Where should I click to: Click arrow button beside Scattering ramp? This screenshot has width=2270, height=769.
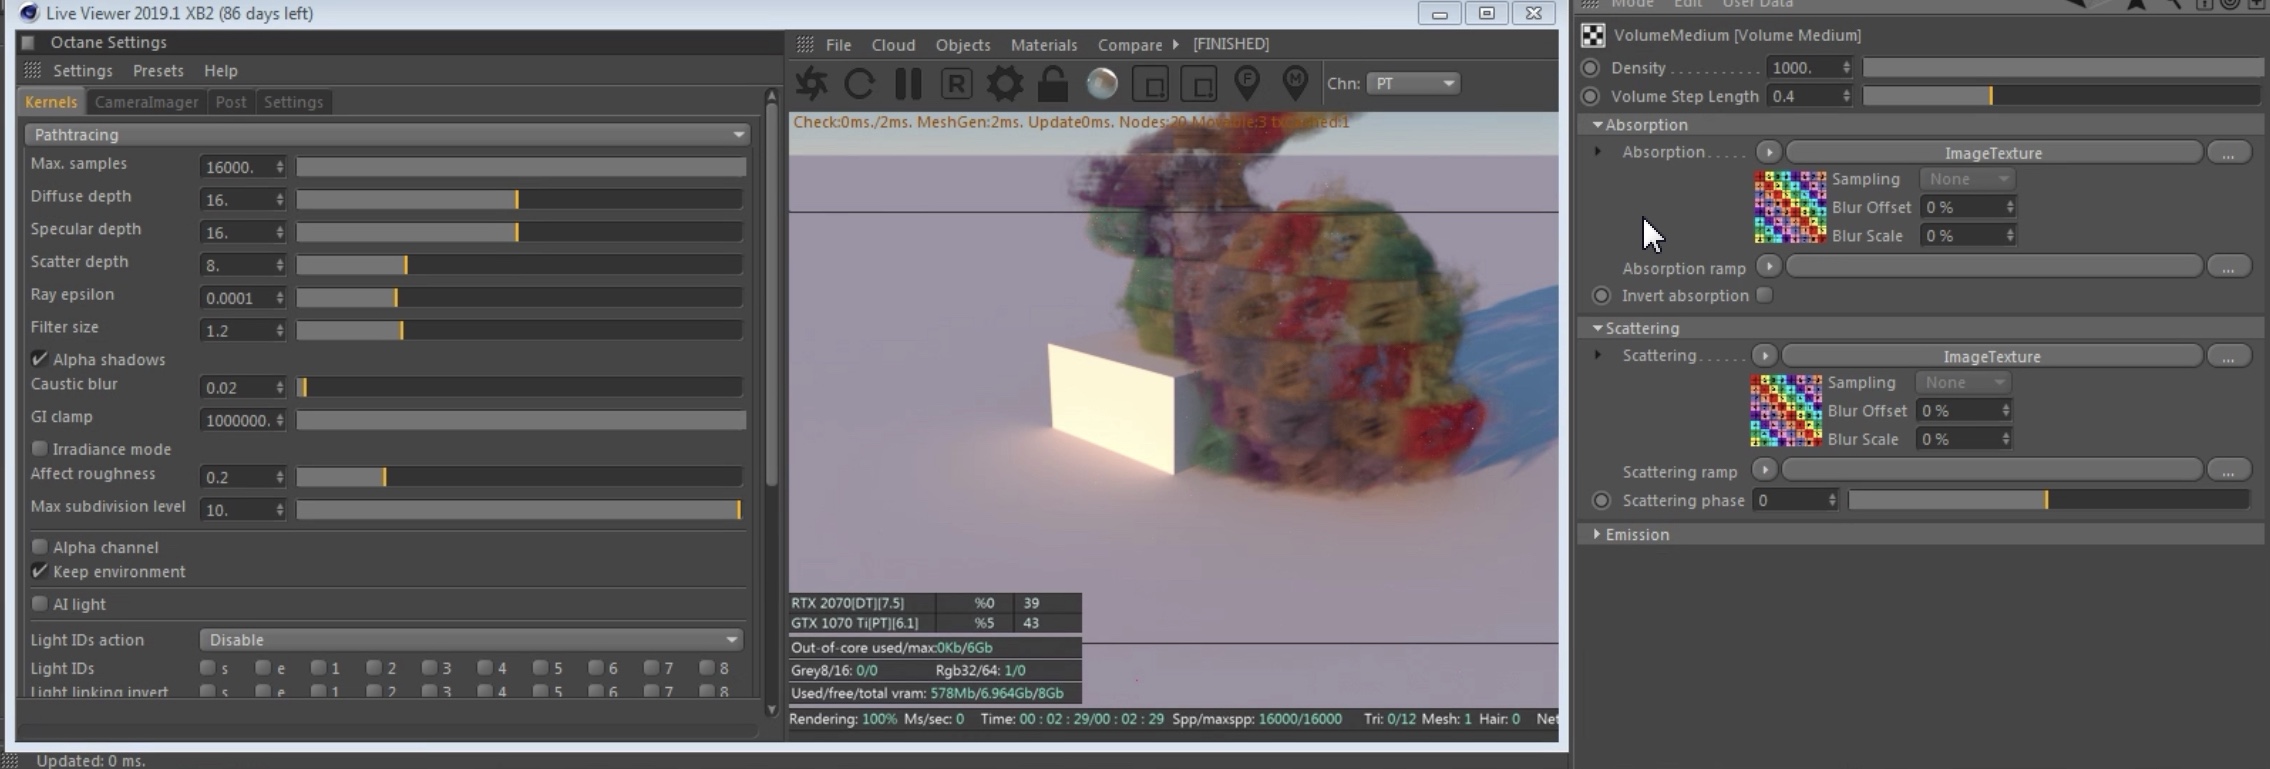(1764, 470)
